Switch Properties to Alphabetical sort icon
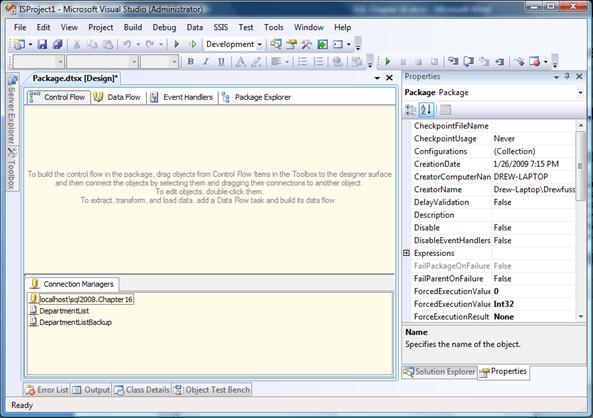The width and height of the screenshot is (593, 418). 426,110
